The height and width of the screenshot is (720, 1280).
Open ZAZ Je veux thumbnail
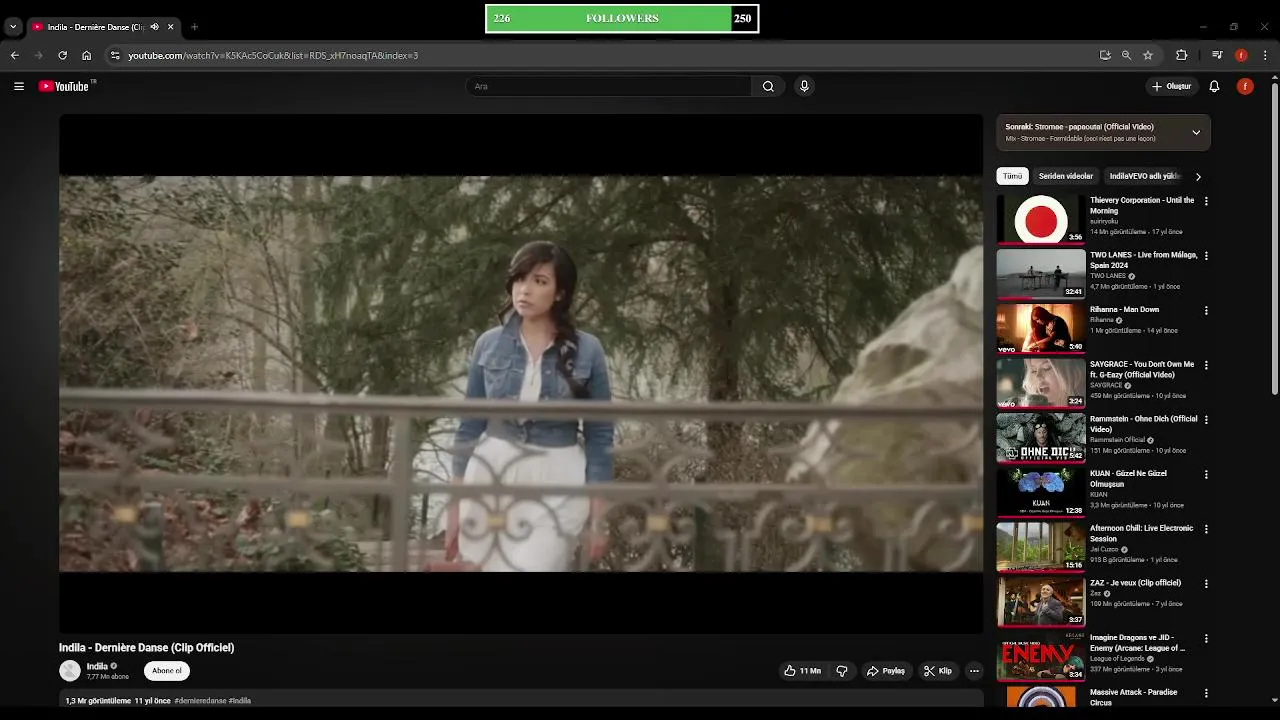tap(1041, 602)
